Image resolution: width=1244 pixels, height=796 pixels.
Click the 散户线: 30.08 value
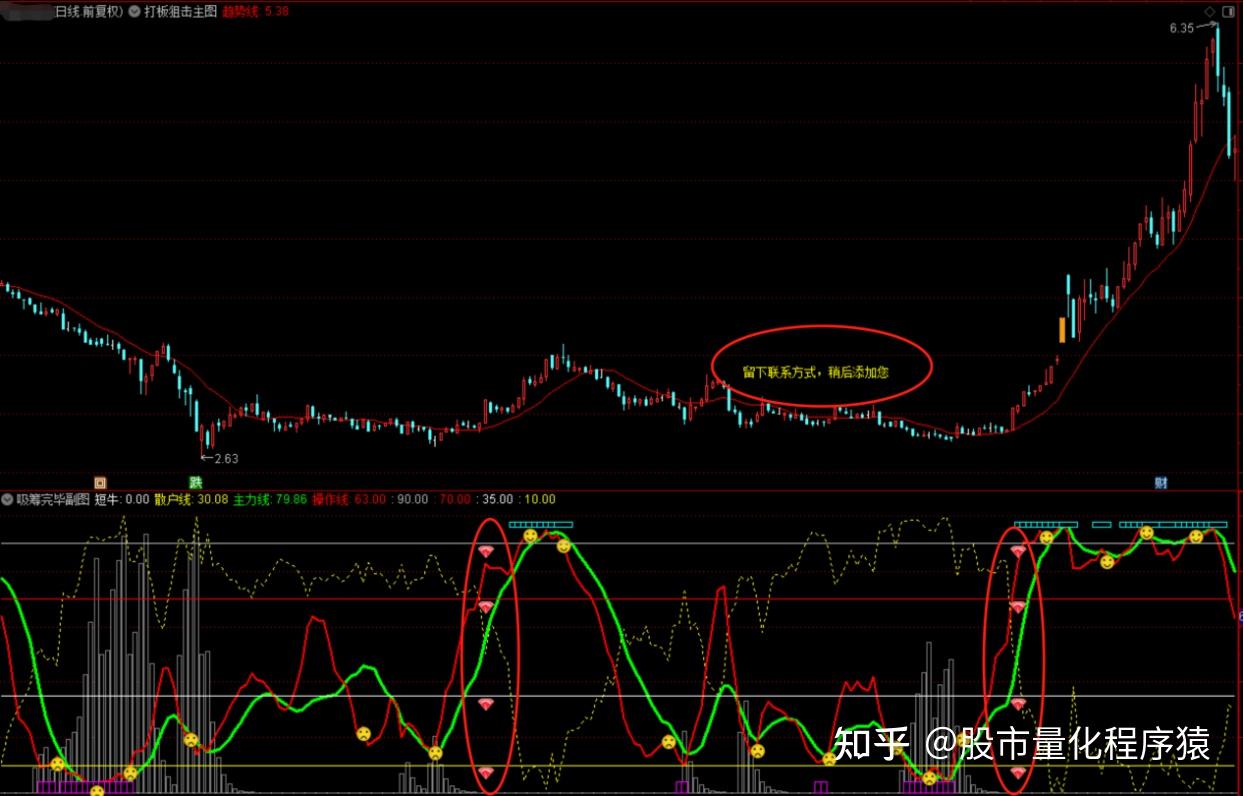click(x=192, y=499)
